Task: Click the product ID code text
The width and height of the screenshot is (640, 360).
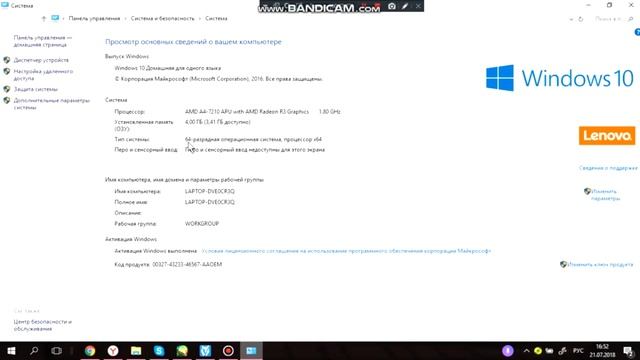Action: 187,264
